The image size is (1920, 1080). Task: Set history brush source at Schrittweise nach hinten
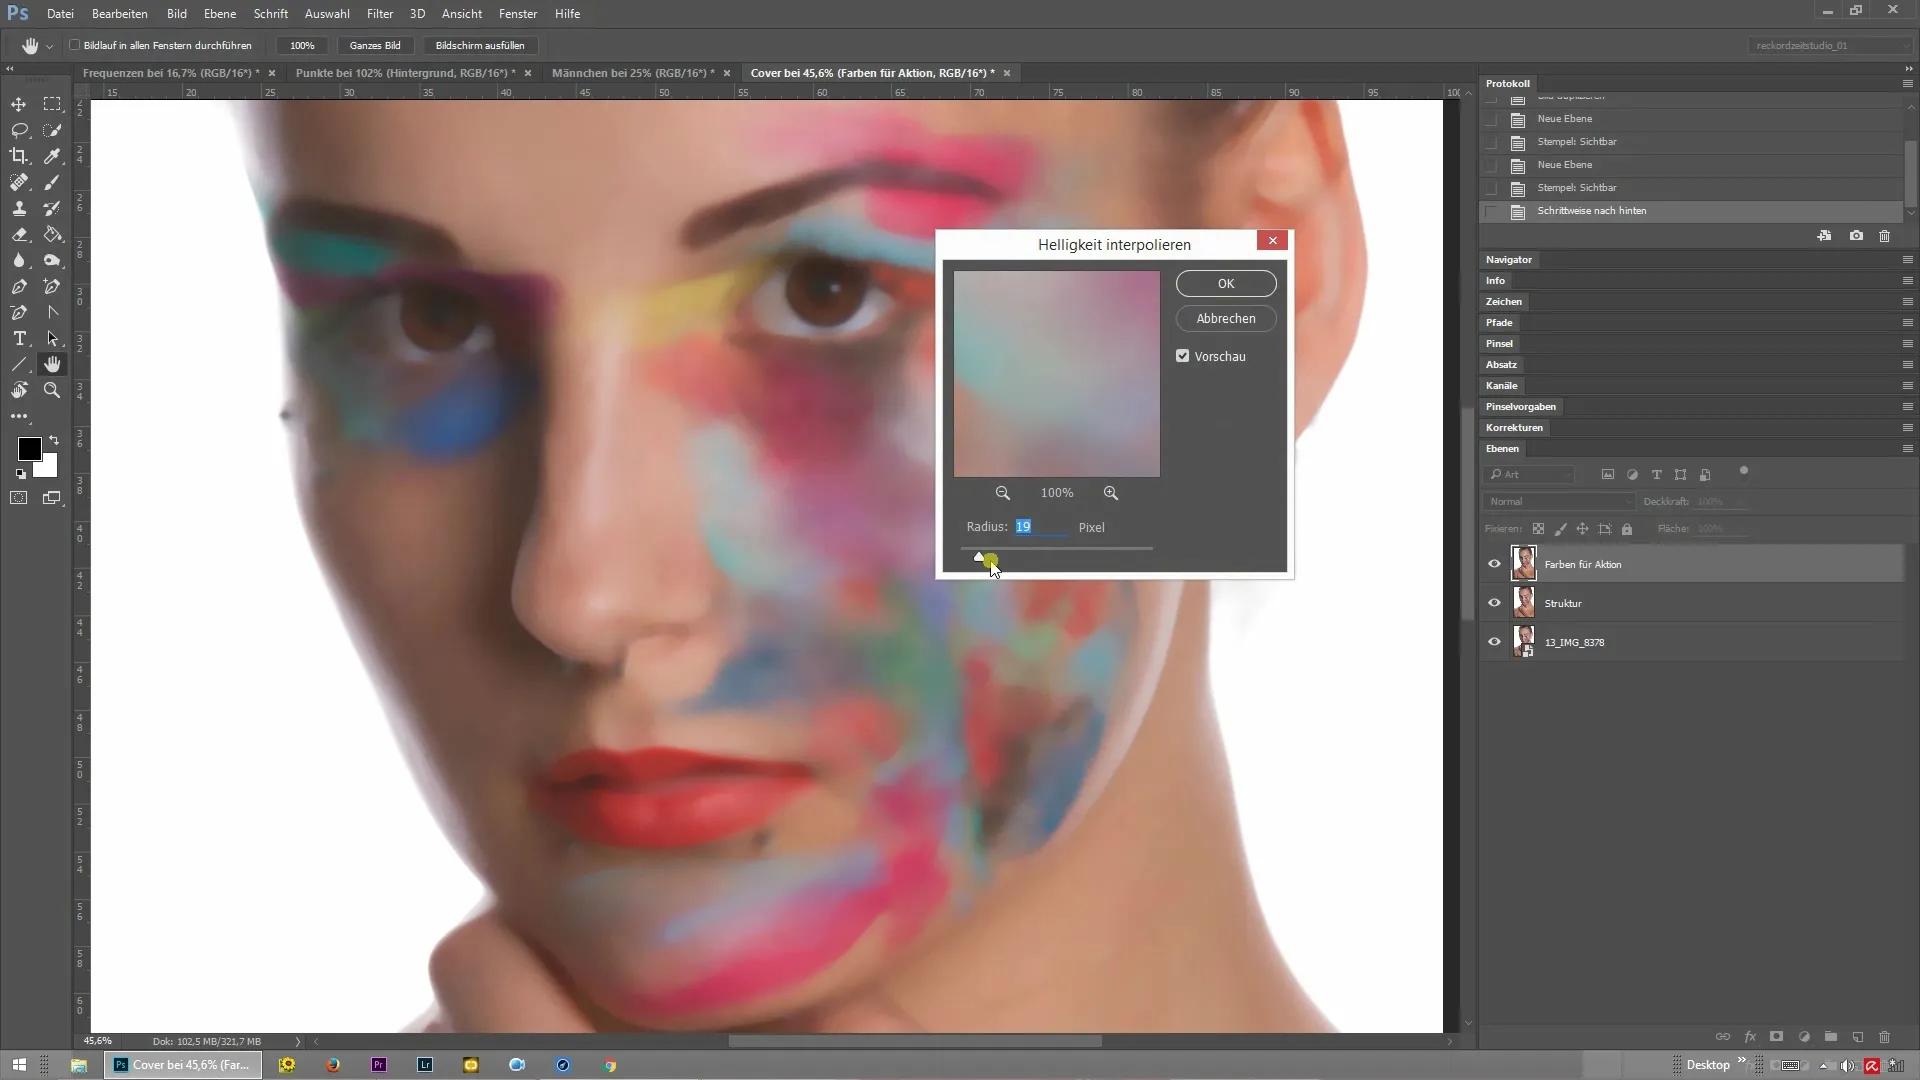click(x=1492, y=211)
